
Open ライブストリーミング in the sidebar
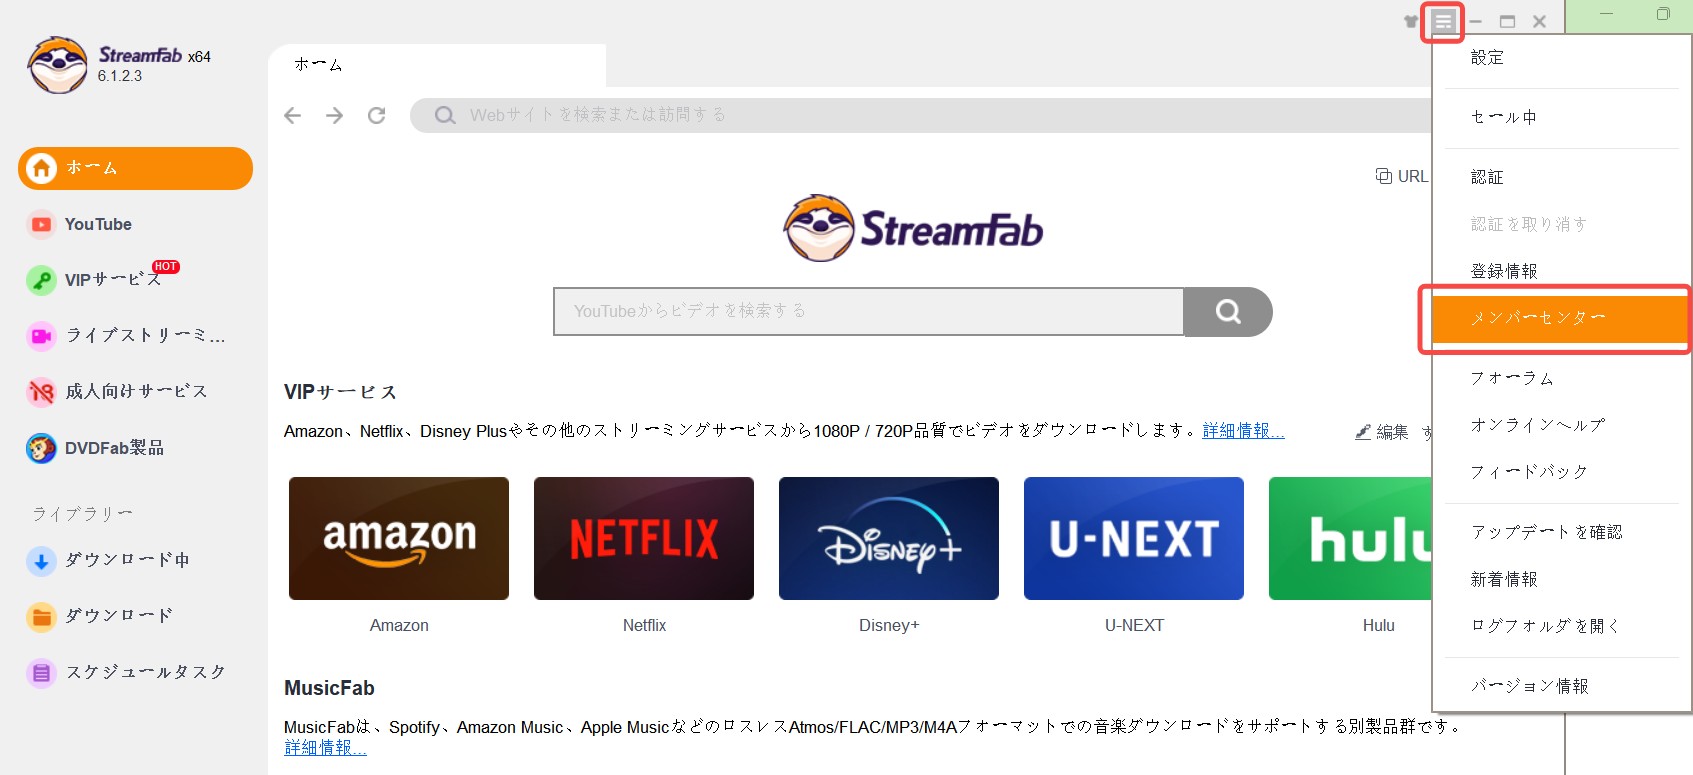[127, 336]
